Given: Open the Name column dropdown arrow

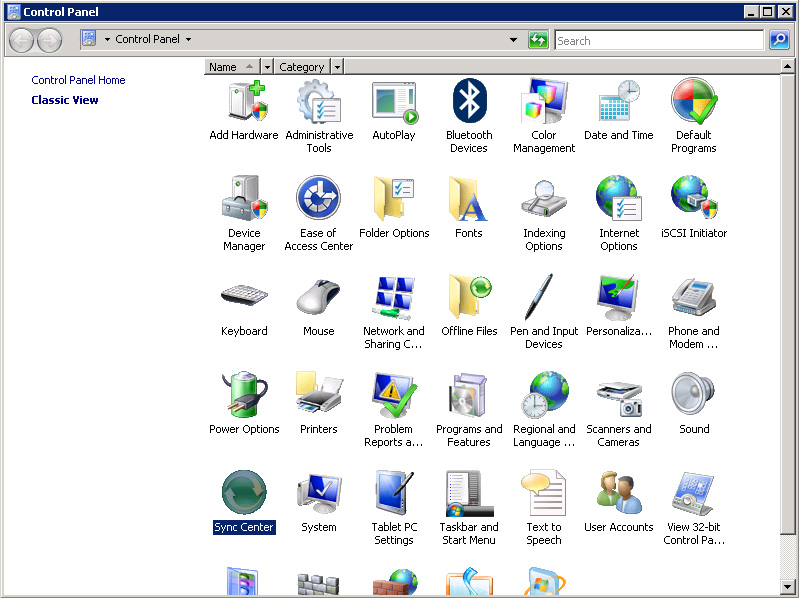Looking at the screenshot, I should (267, 67).
